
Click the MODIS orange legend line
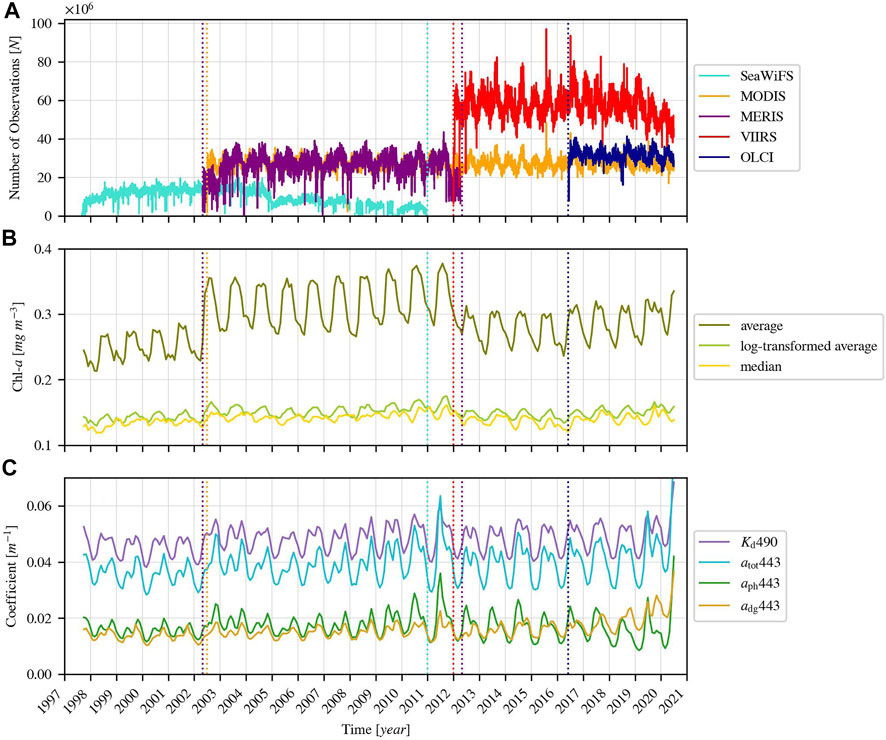(713, 96)
